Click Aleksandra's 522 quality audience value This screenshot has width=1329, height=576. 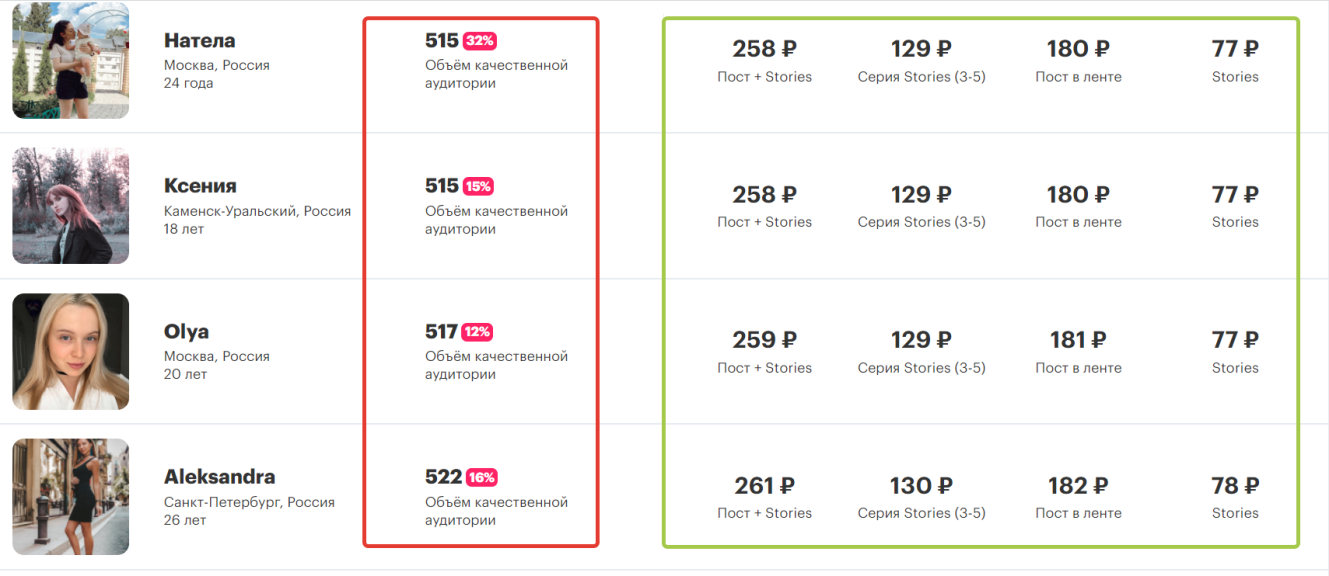coord(443,477)
